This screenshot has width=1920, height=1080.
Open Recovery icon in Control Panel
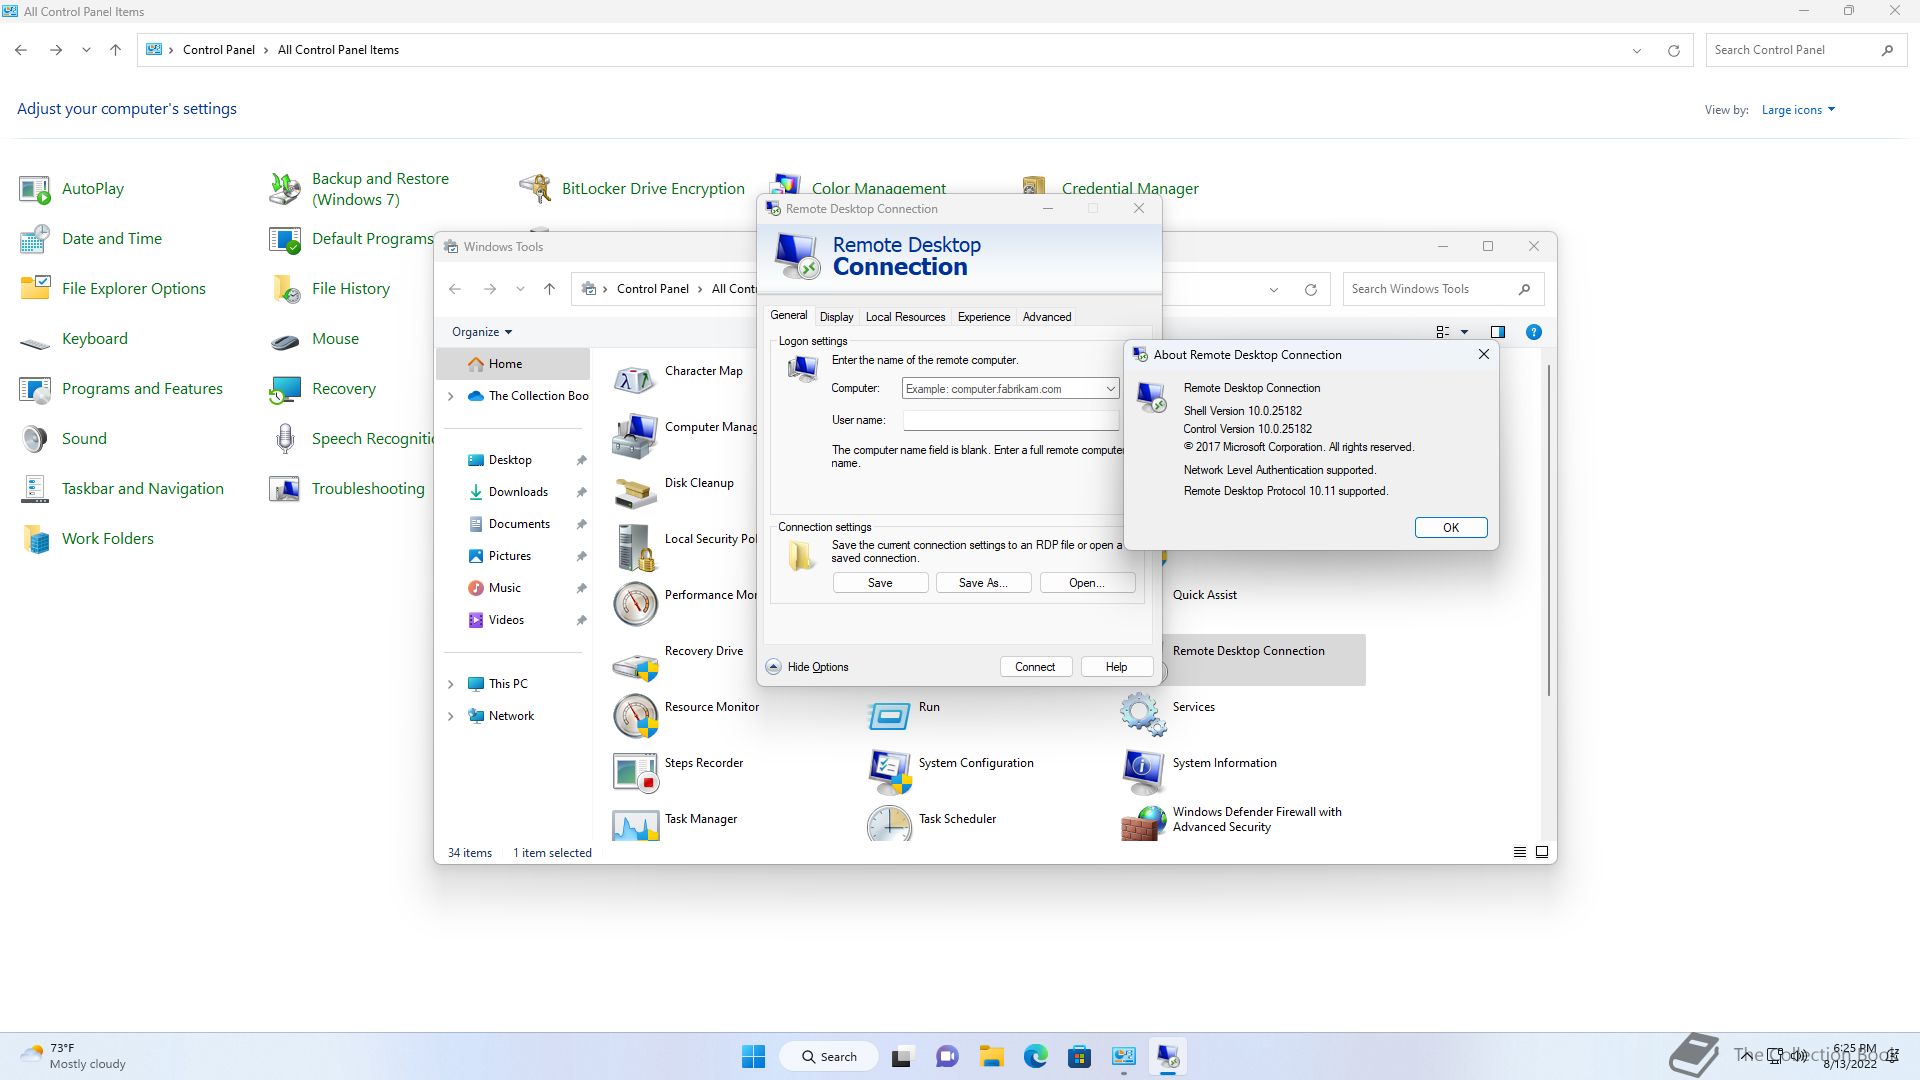click(x=285, y=389)
